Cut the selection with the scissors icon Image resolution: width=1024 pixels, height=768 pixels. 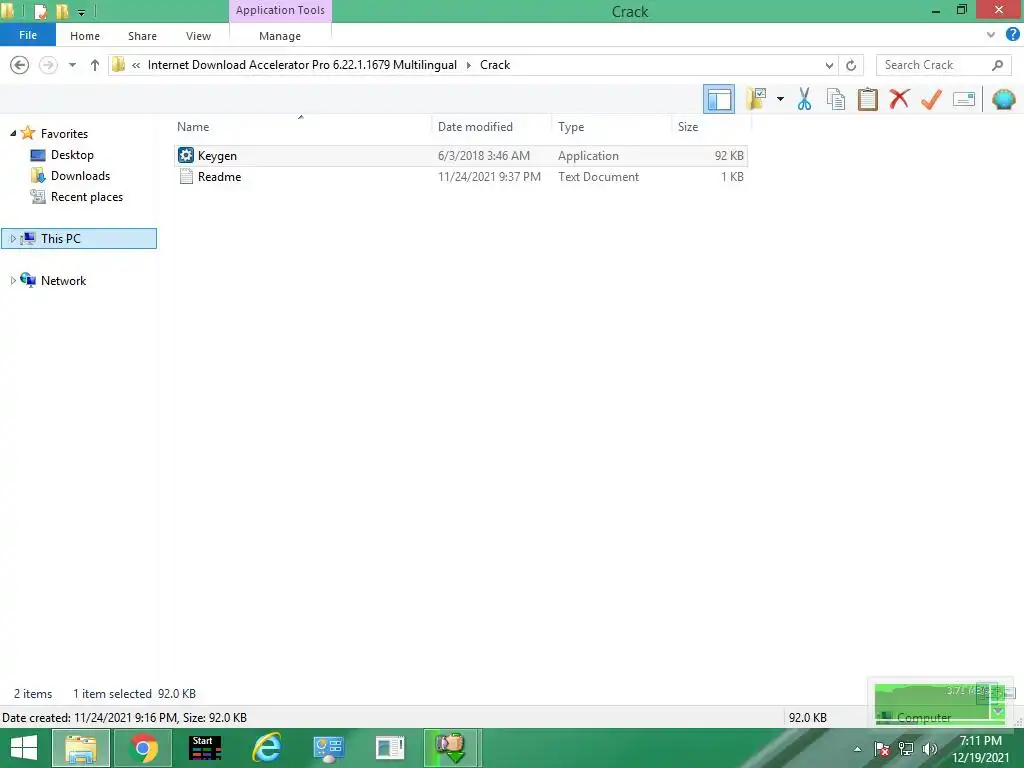(804, 99)
